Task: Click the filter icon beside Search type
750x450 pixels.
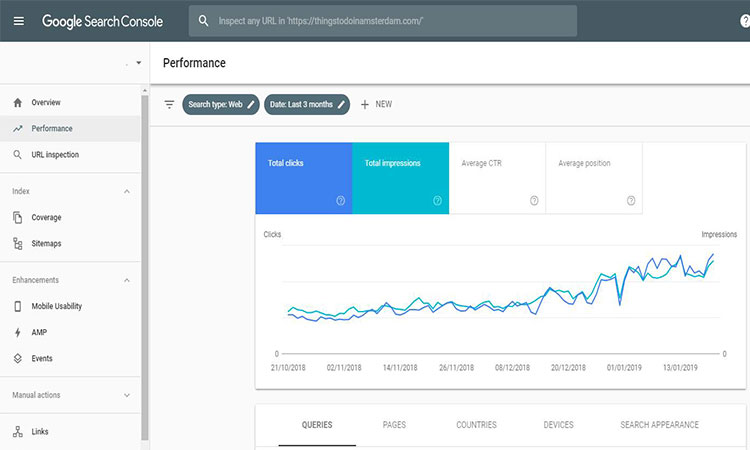Action: point(169,104)
